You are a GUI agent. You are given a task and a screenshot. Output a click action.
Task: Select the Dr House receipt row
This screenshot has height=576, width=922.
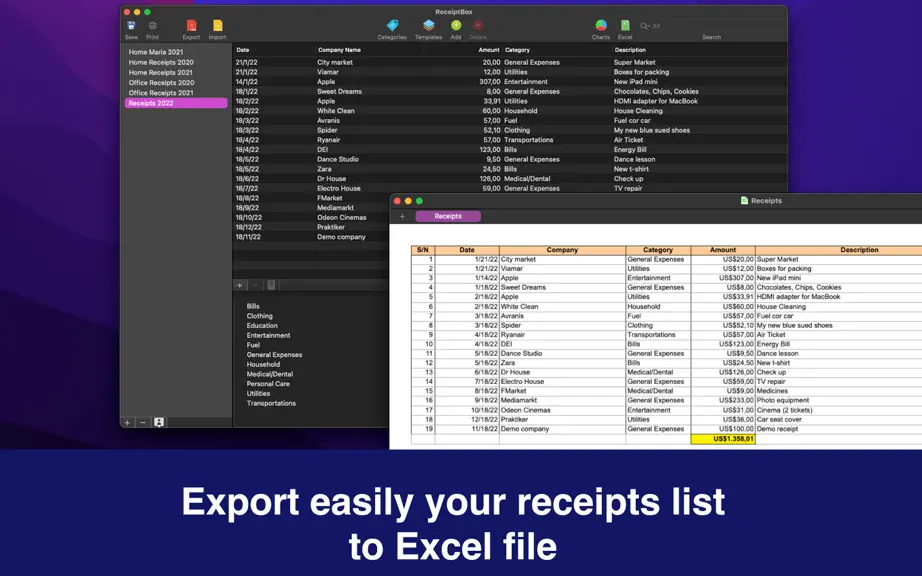(x=509, y=179)
